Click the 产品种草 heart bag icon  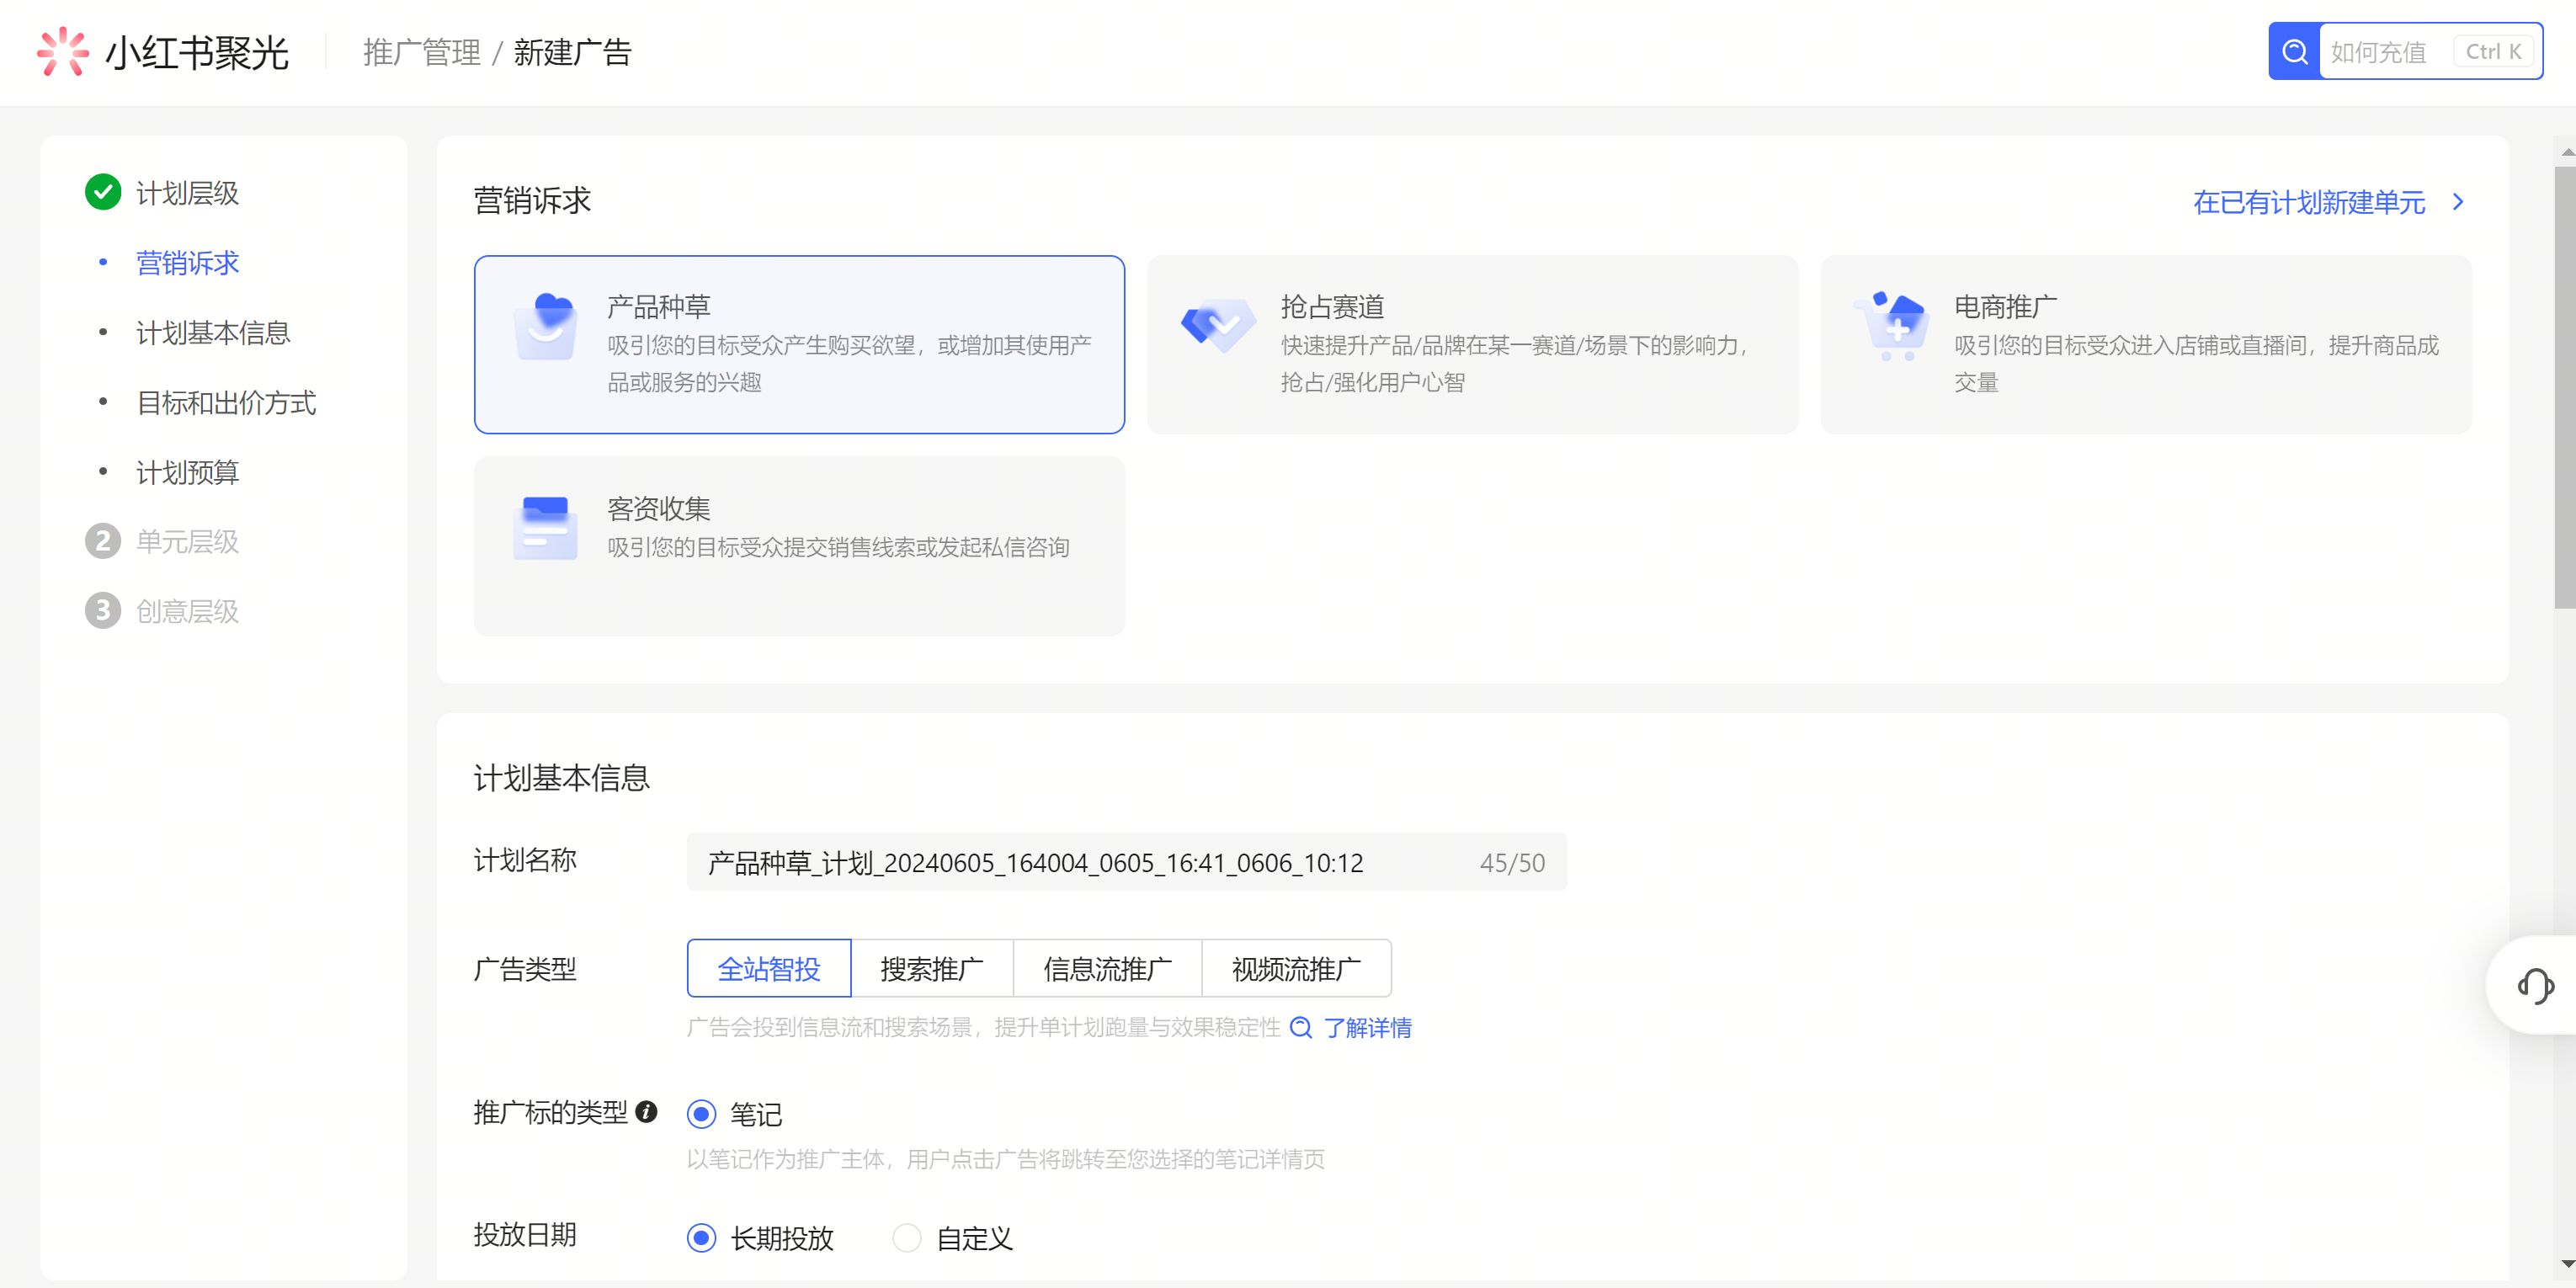(x=545, y=327)
